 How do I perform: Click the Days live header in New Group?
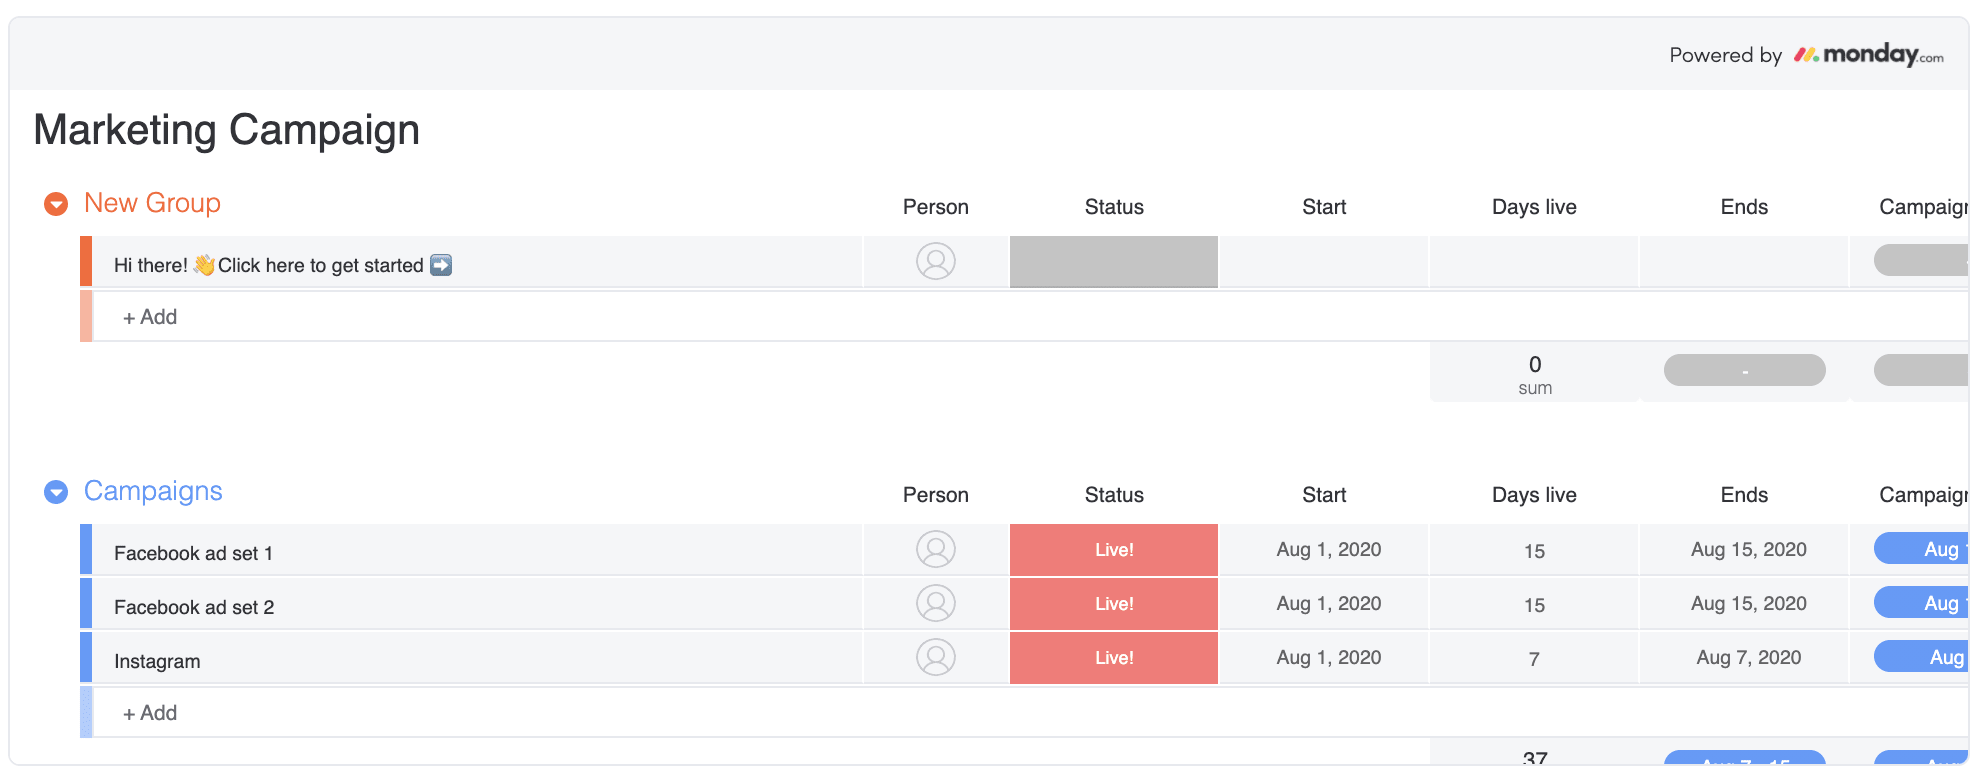(x=1534, y=207)
